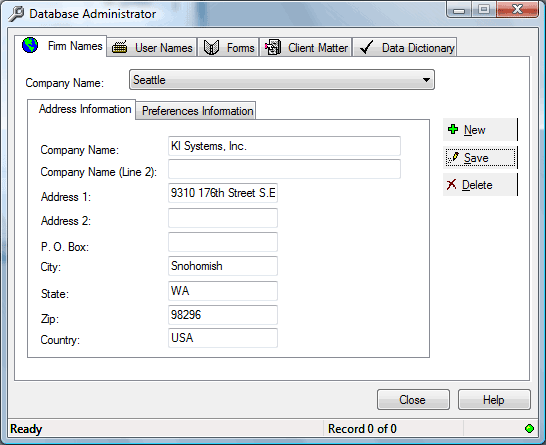Viewport: 546px width, 445px height.
Task: Click the globe icon on Firm Names tab
Action: pos(30,45)
